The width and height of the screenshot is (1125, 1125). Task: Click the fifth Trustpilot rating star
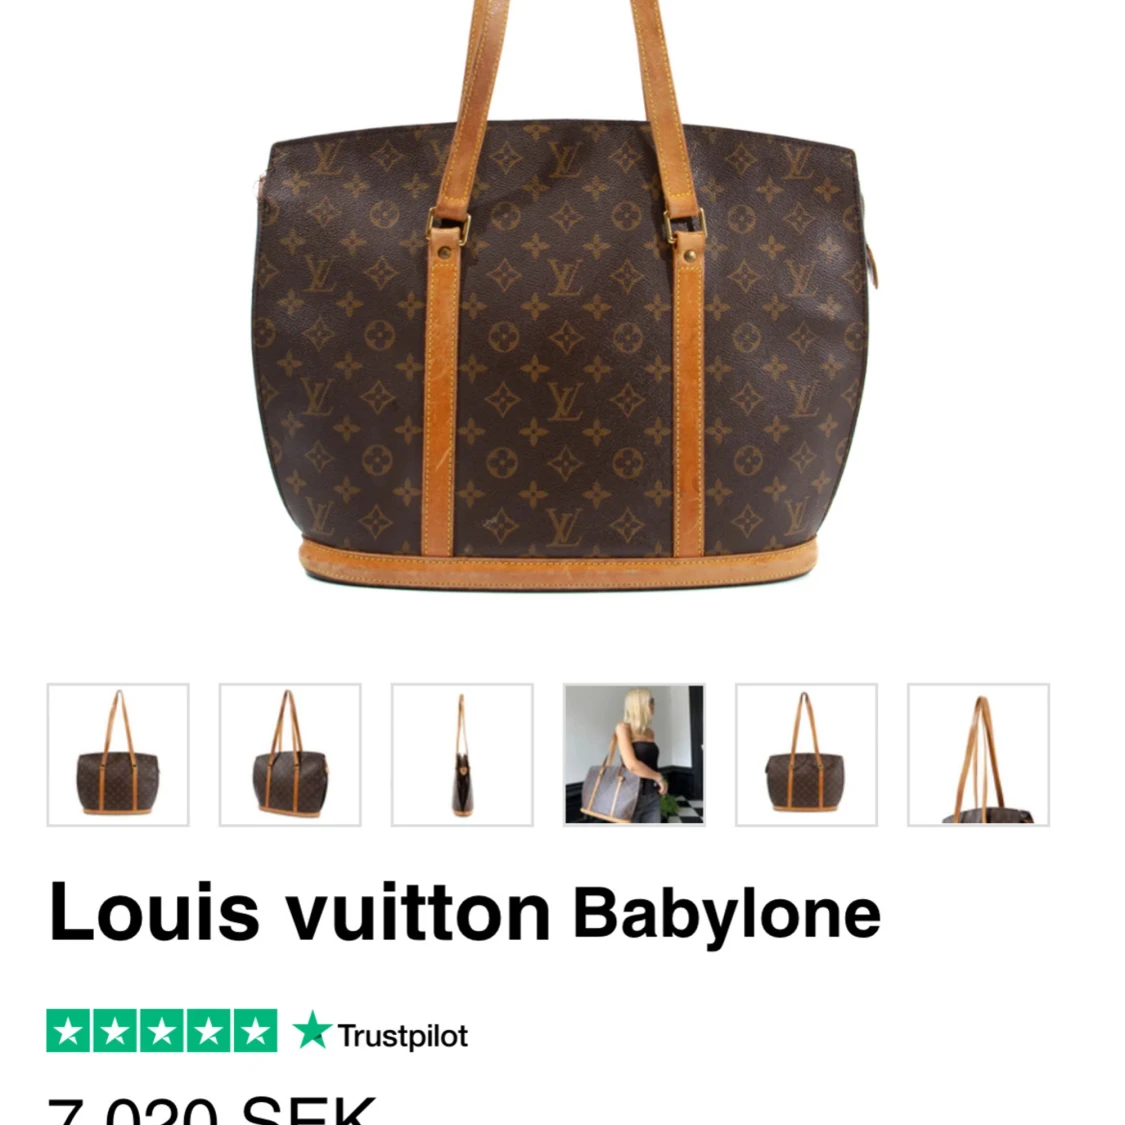pos(255,1030)
